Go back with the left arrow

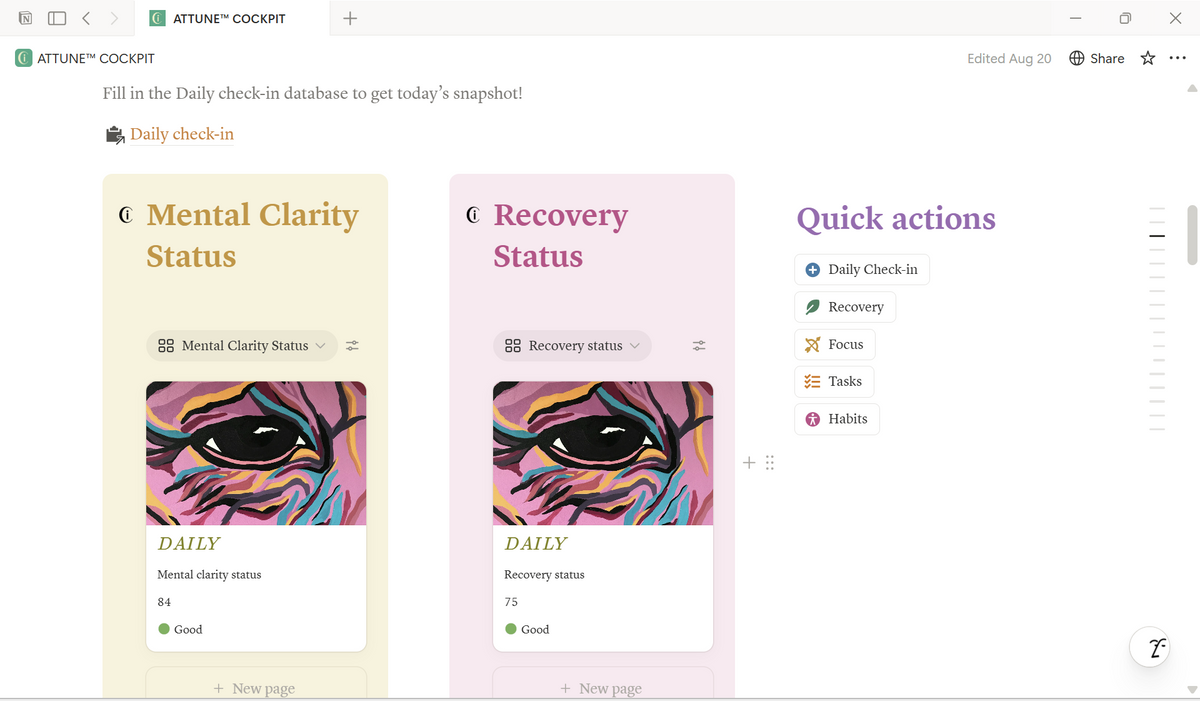tap(86, 18)
